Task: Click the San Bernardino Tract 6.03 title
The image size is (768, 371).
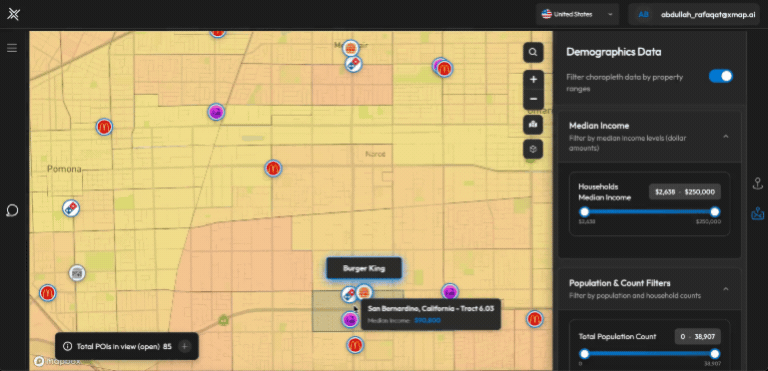Action: (x=431, y=308)
